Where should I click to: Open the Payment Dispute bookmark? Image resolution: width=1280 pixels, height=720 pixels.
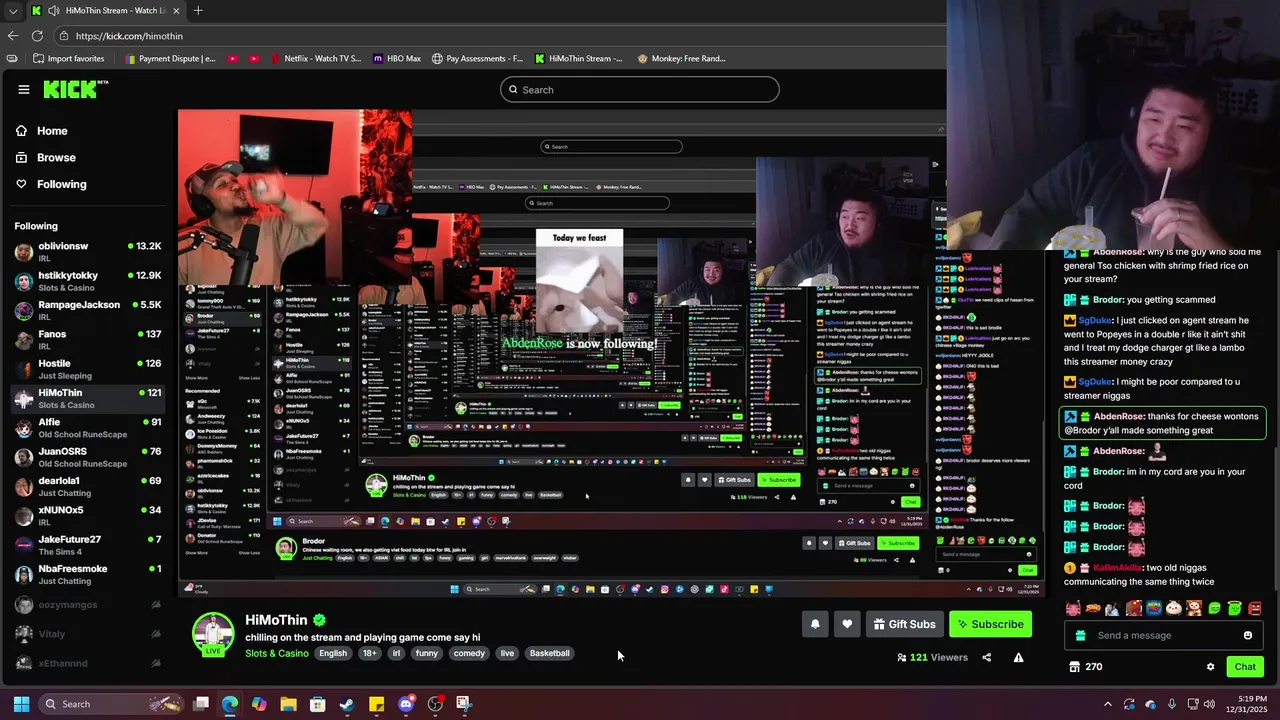click(x=169, y=58)
